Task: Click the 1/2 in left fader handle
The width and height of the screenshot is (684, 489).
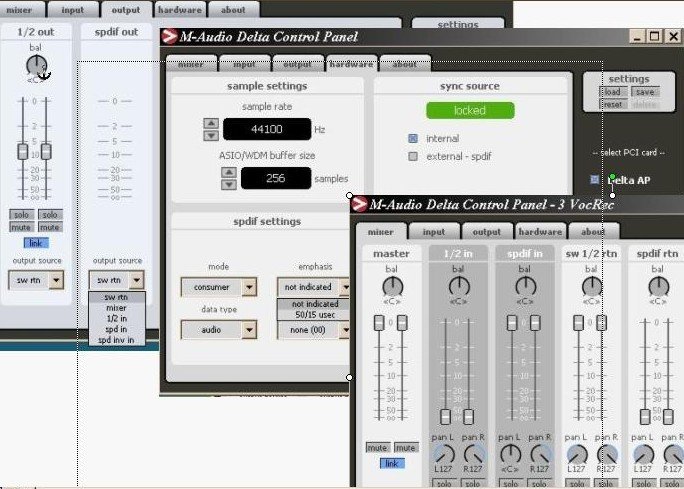Action: click(445, 417)
